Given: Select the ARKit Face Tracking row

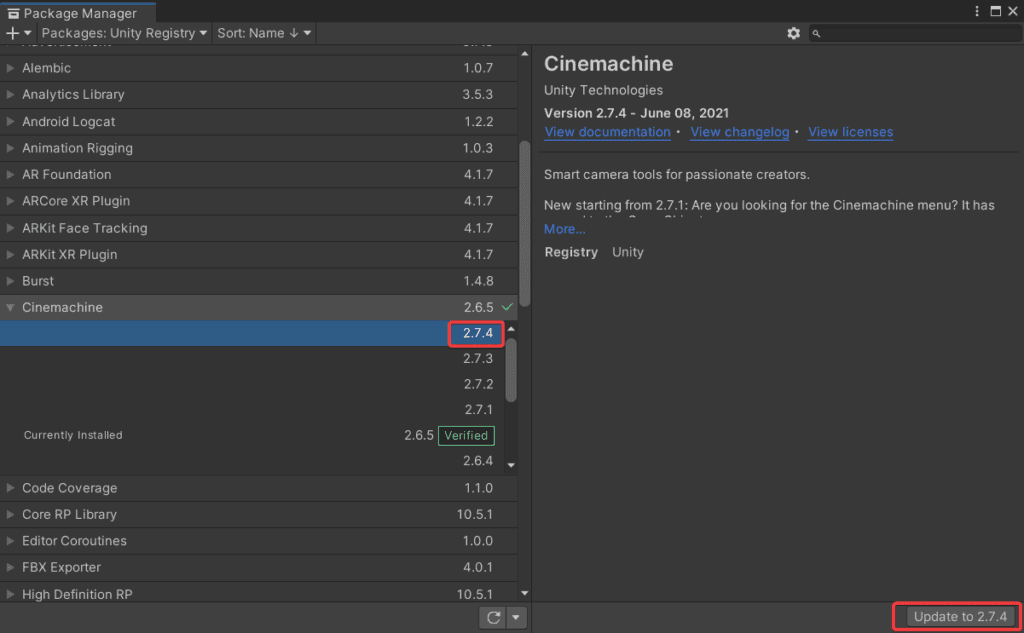Looking at the screenshot, I should (259, 228).
